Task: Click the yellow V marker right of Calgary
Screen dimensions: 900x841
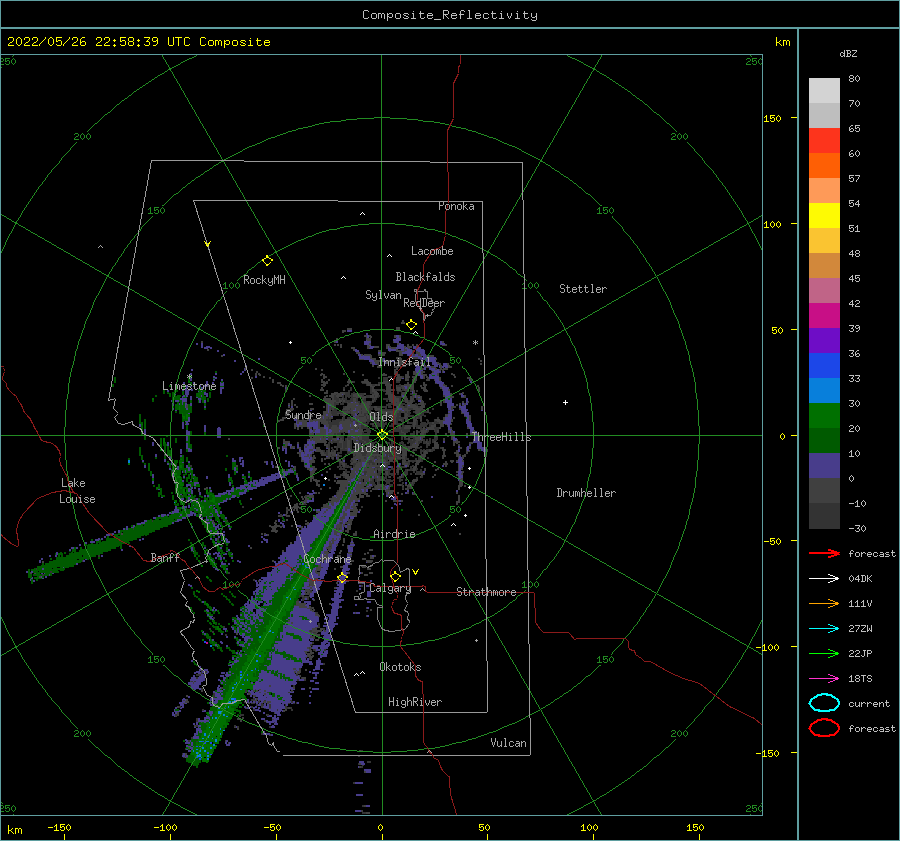Action: pos(416,572)
